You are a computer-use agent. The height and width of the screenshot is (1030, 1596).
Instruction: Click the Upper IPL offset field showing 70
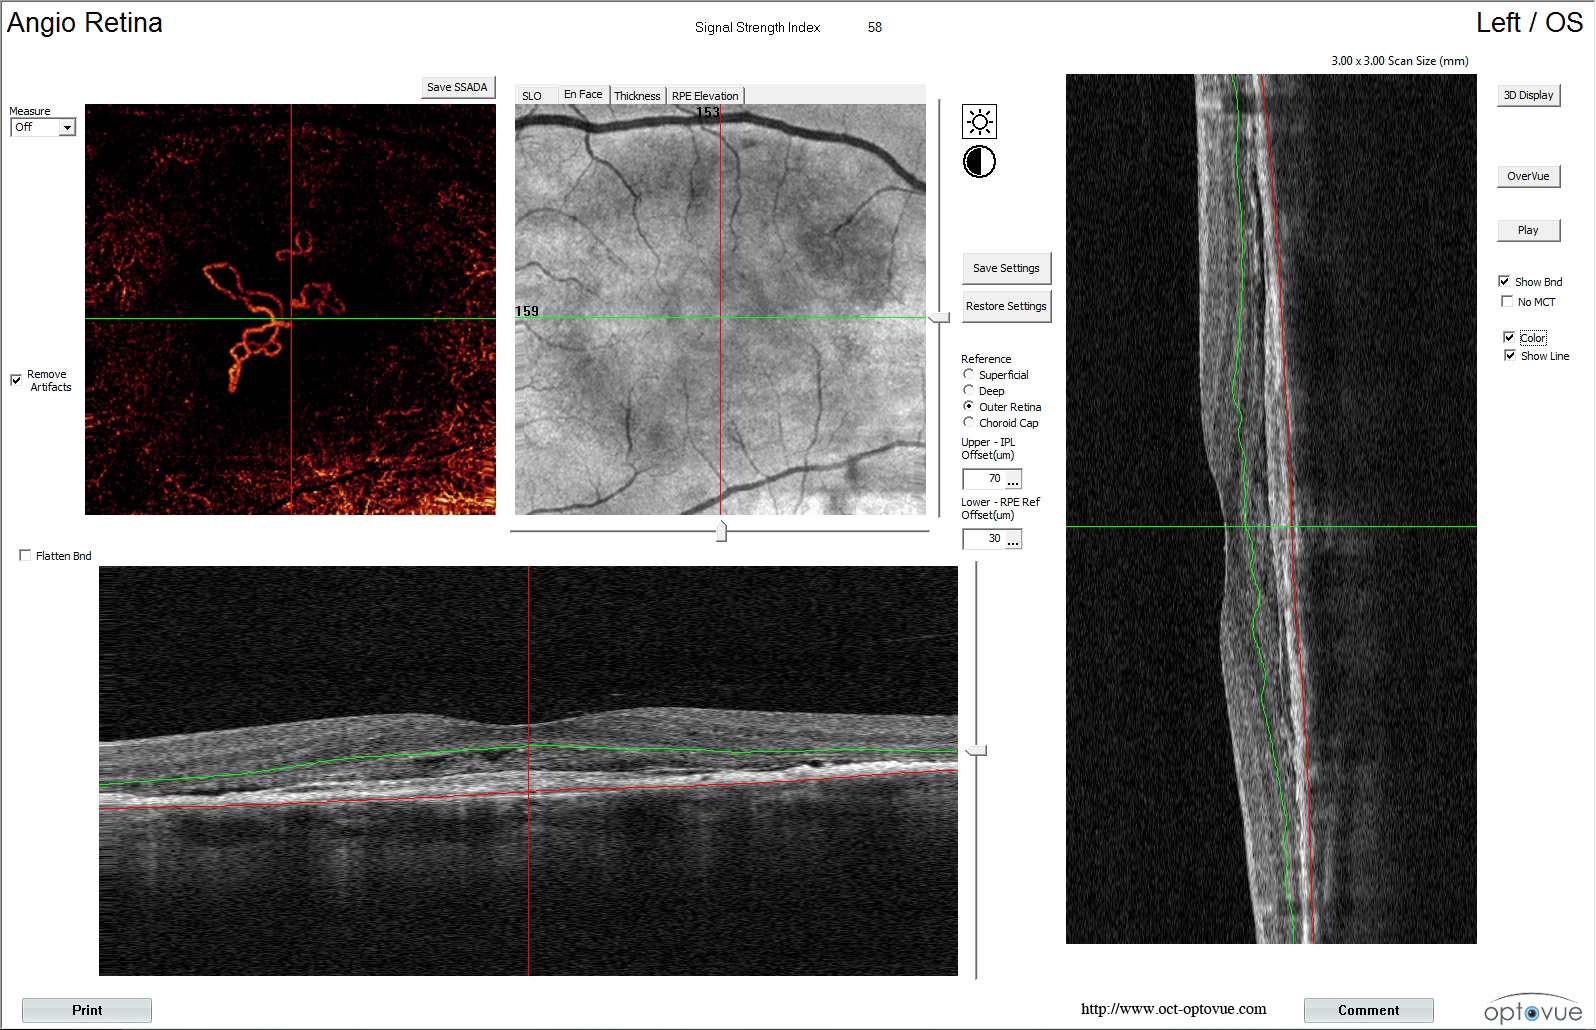point(983,479)
